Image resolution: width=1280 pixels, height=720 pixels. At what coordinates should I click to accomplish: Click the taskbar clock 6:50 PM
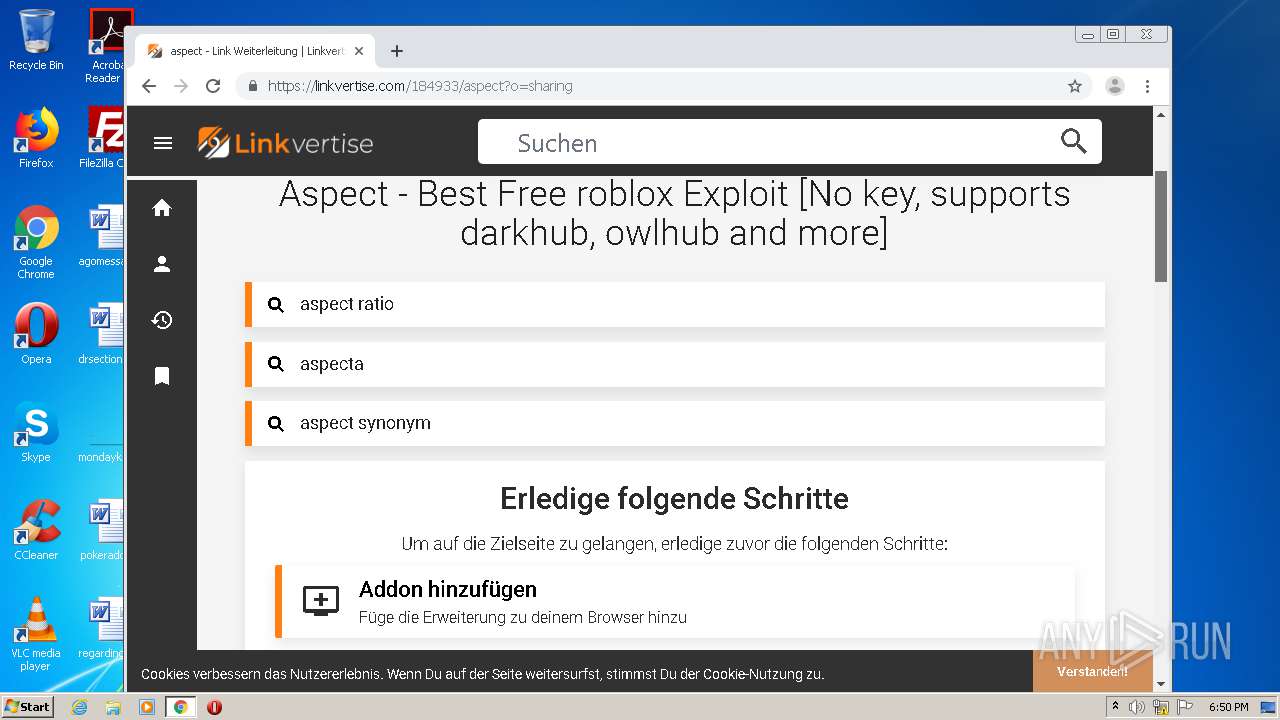coord(1229,707)
